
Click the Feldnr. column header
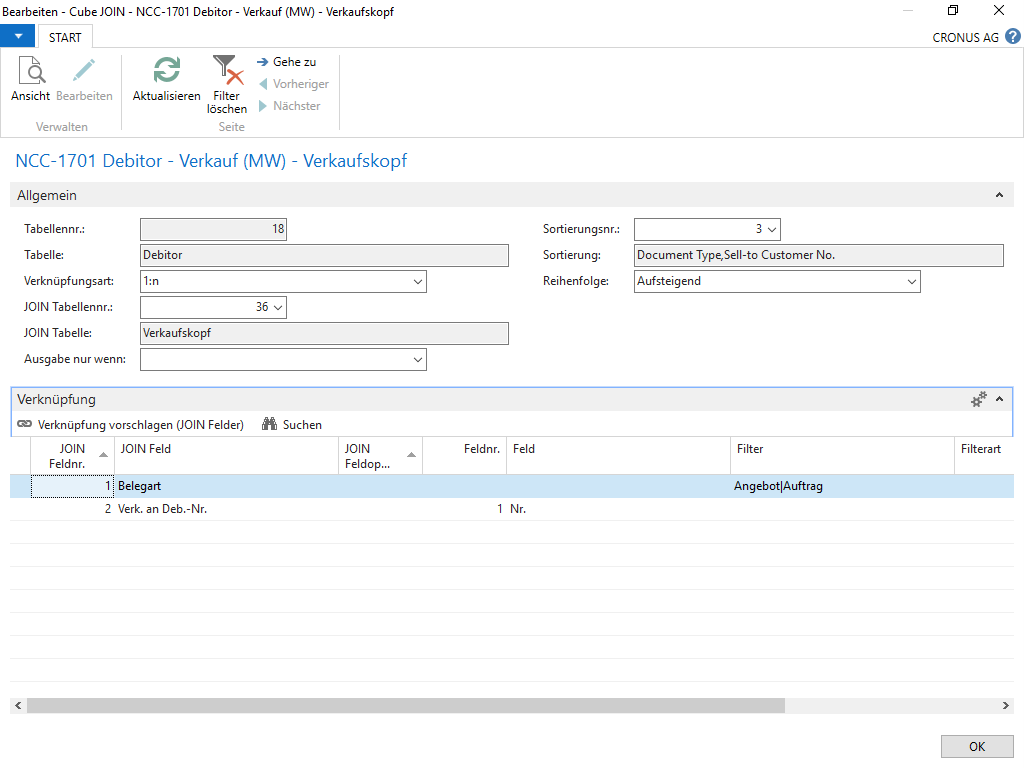pos(465,456)
